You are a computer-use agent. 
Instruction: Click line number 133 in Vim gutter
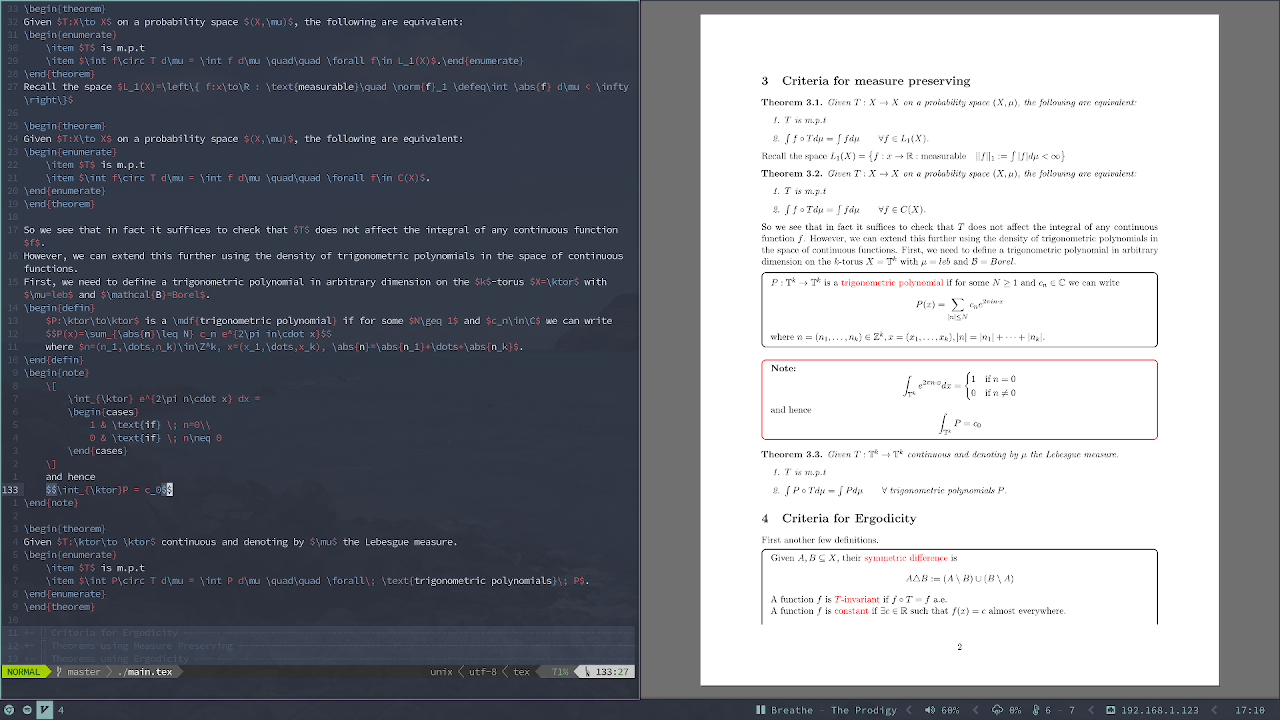(x=11, y=490)
